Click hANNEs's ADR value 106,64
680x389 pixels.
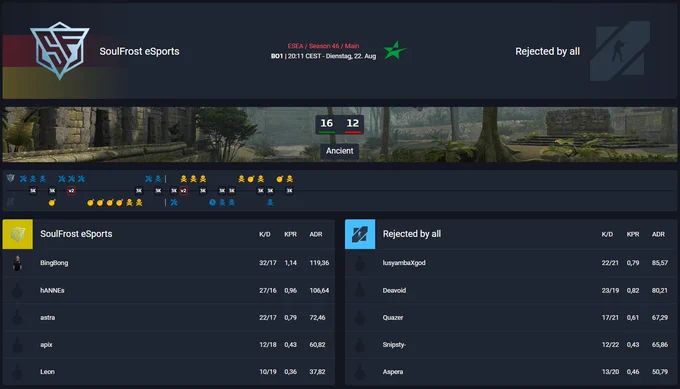click(319, 291)
